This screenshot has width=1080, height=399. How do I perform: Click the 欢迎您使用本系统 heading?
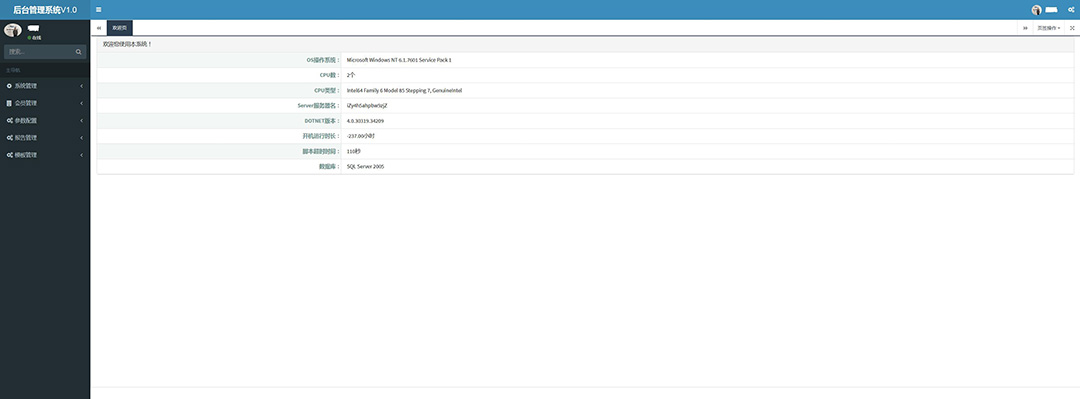(127, 44)
